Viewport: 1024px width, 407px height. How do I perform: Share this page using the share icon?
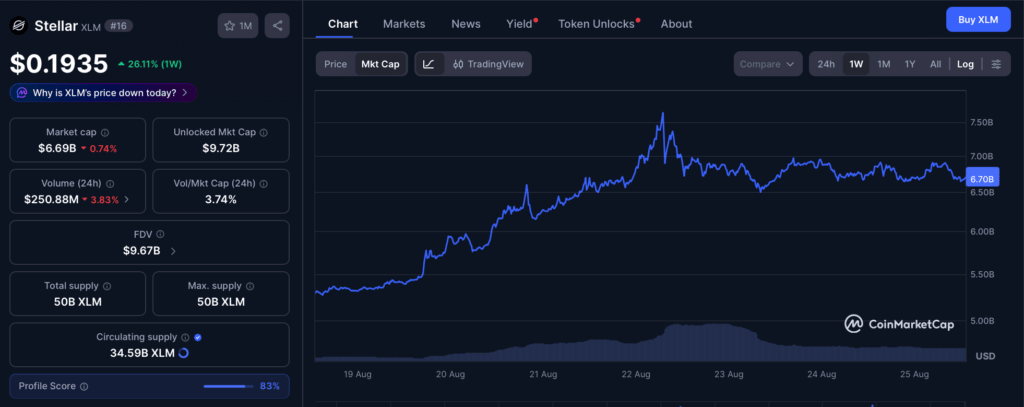pos(277,25)
